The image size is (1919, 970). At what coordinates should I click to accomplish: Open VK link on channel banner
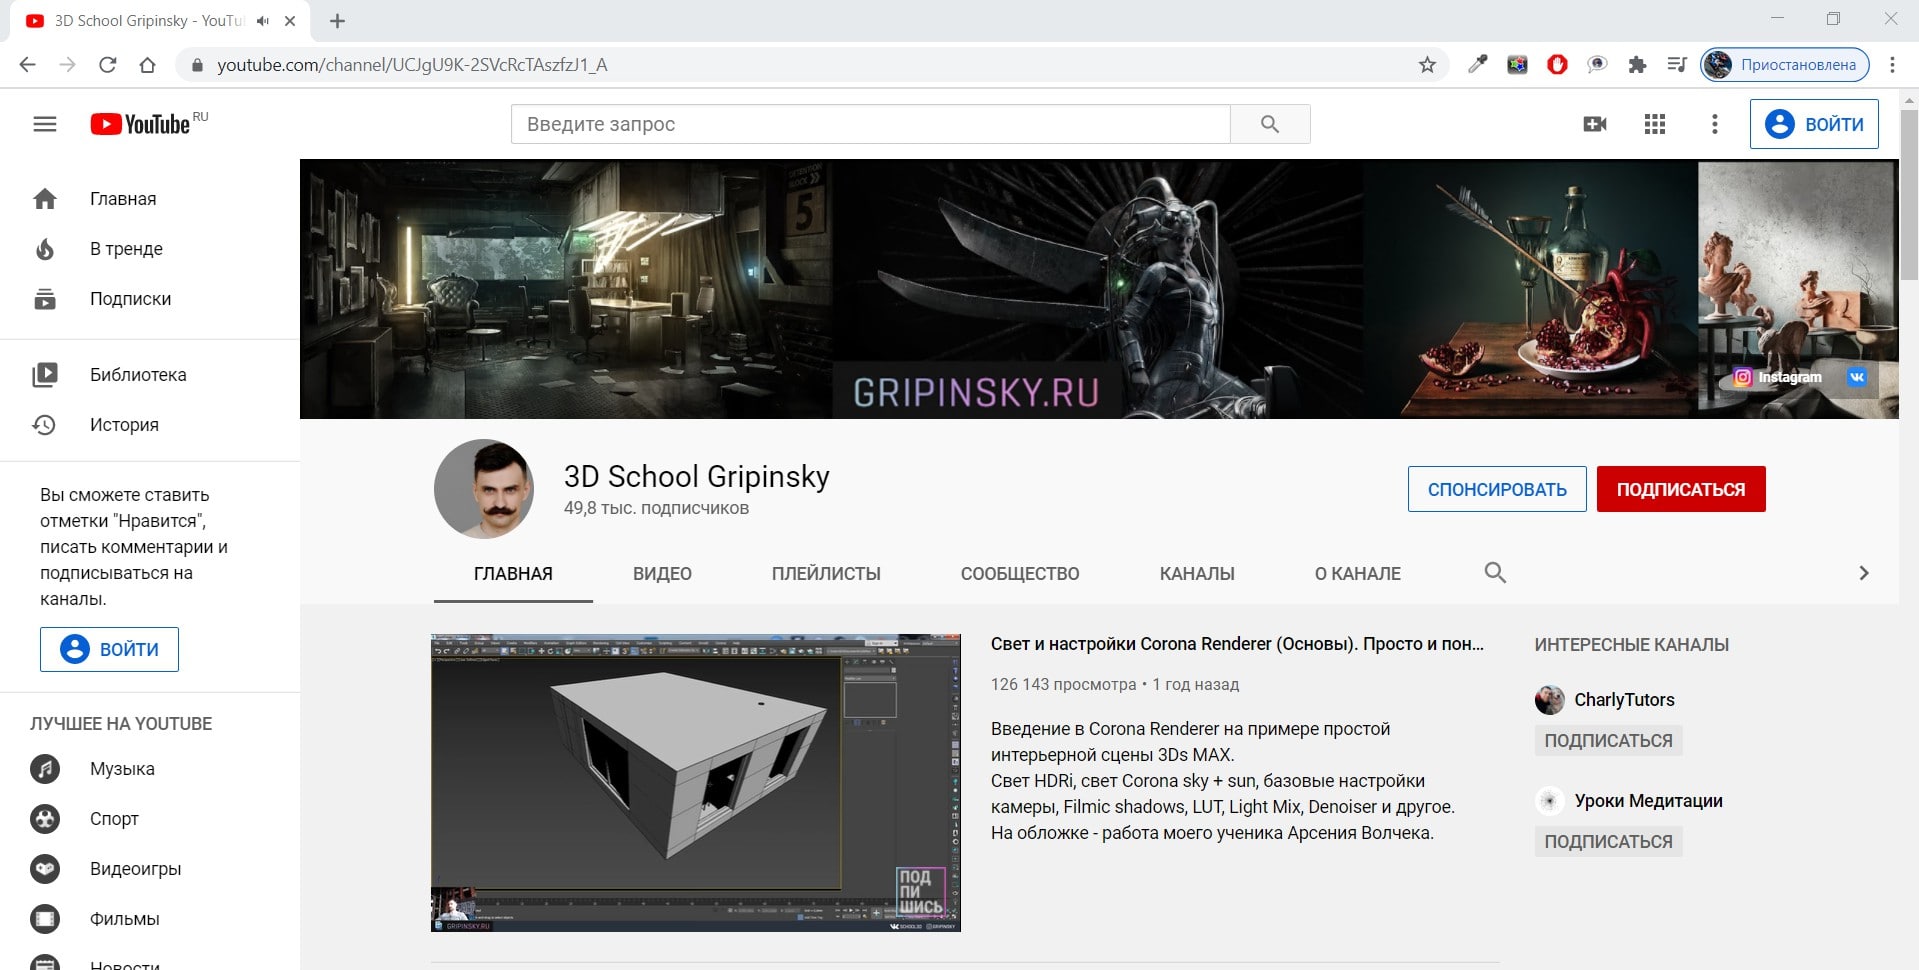click(1857, 377)
